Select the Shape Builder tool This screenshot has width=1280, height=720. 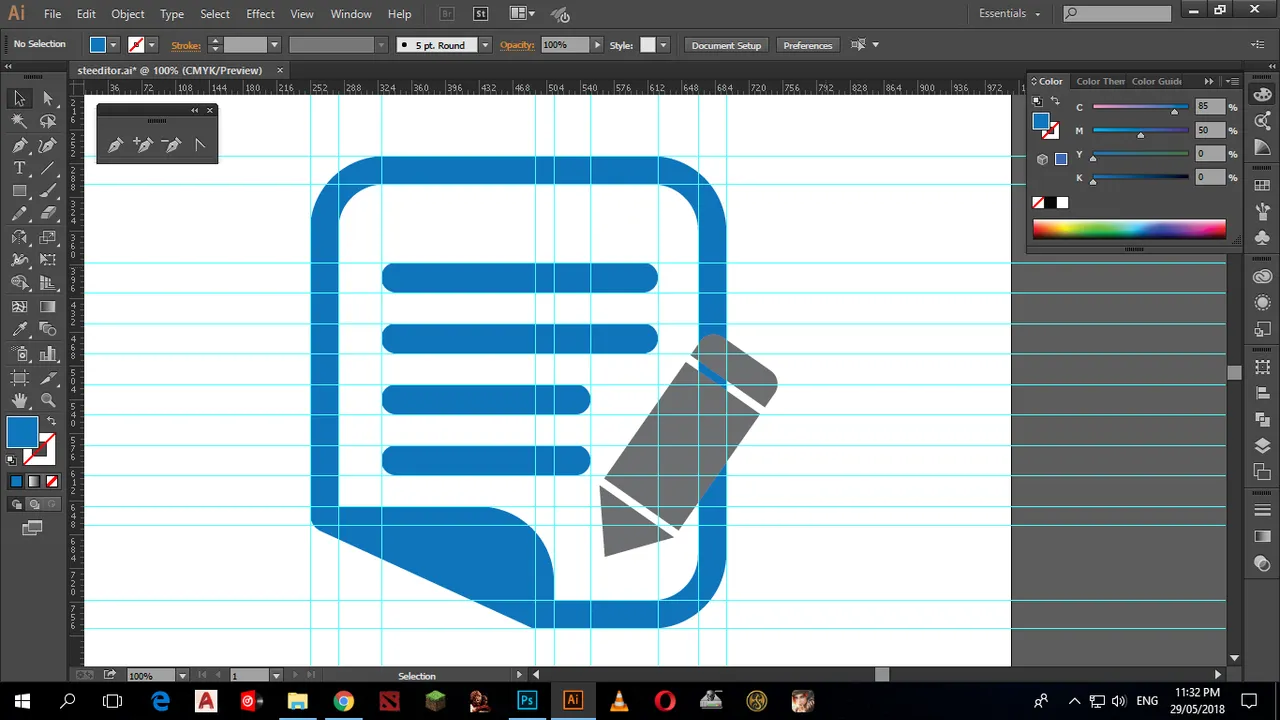(19, 284)
